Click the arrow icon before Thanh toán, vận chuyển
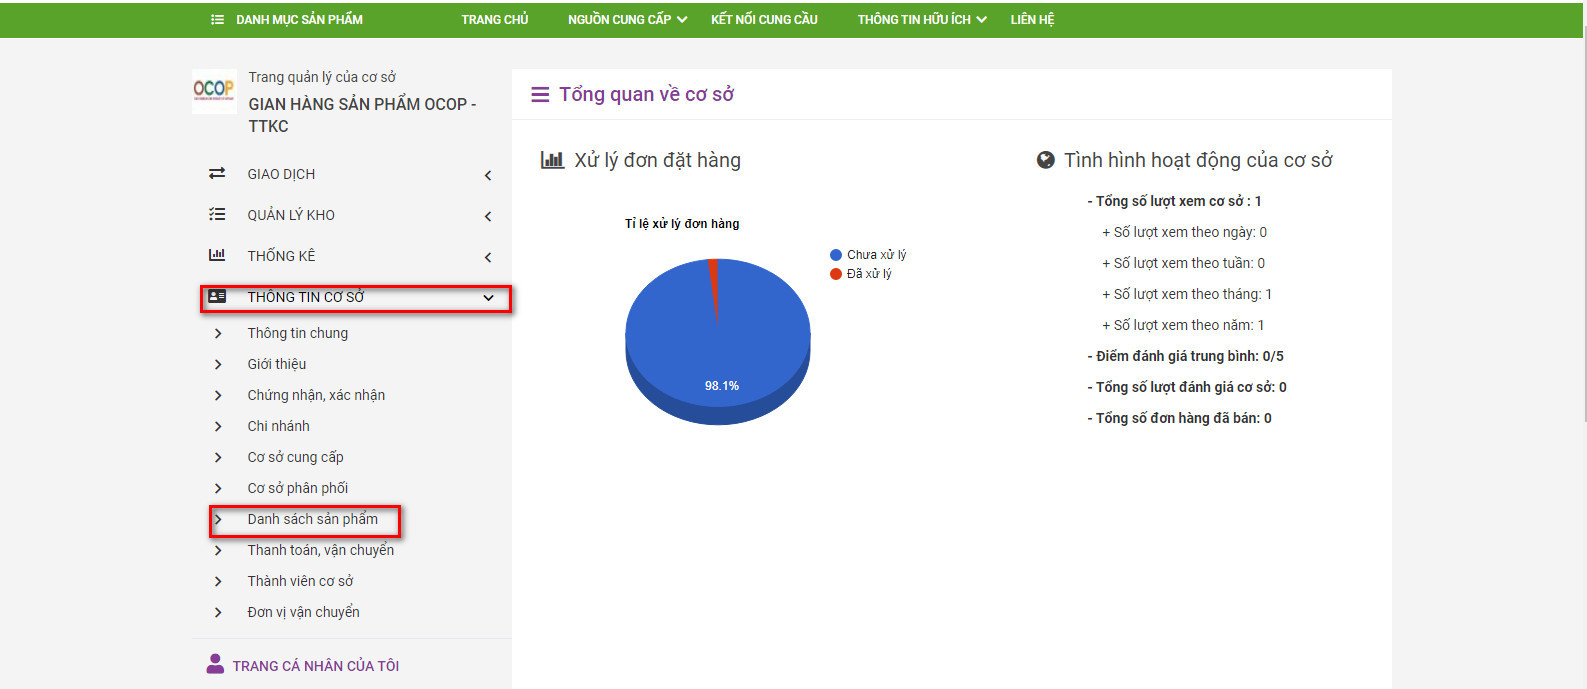 coord(218,550)
